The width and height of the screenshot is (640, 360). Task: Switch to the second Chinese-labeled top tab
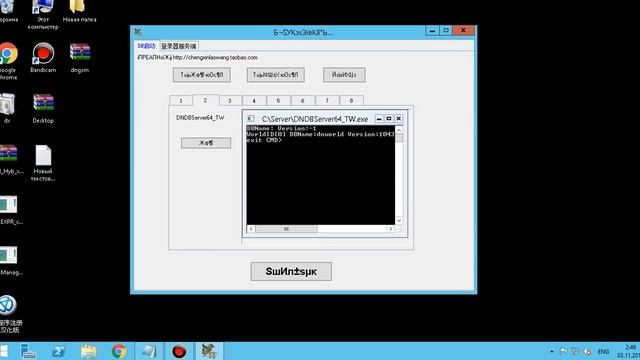point(179,46)
